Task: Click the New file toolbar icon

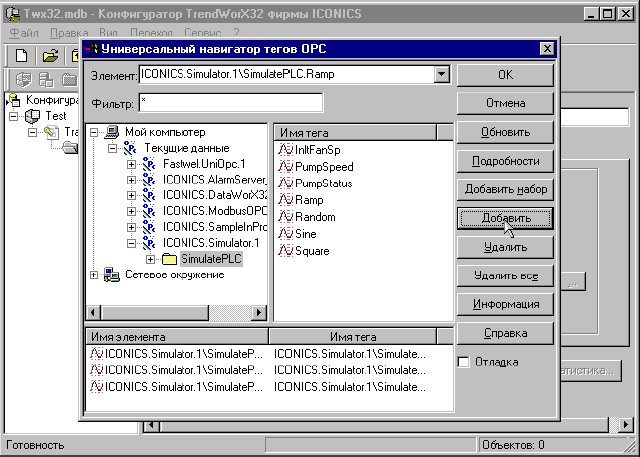Action: [21, 55]
